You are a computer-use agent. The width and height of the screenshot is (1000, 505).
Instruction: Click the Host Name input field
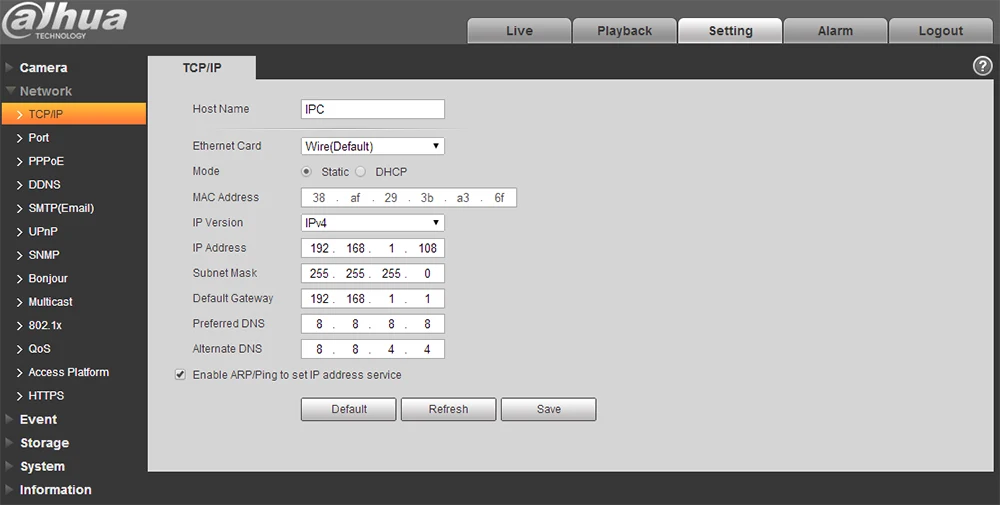(372, 109)
